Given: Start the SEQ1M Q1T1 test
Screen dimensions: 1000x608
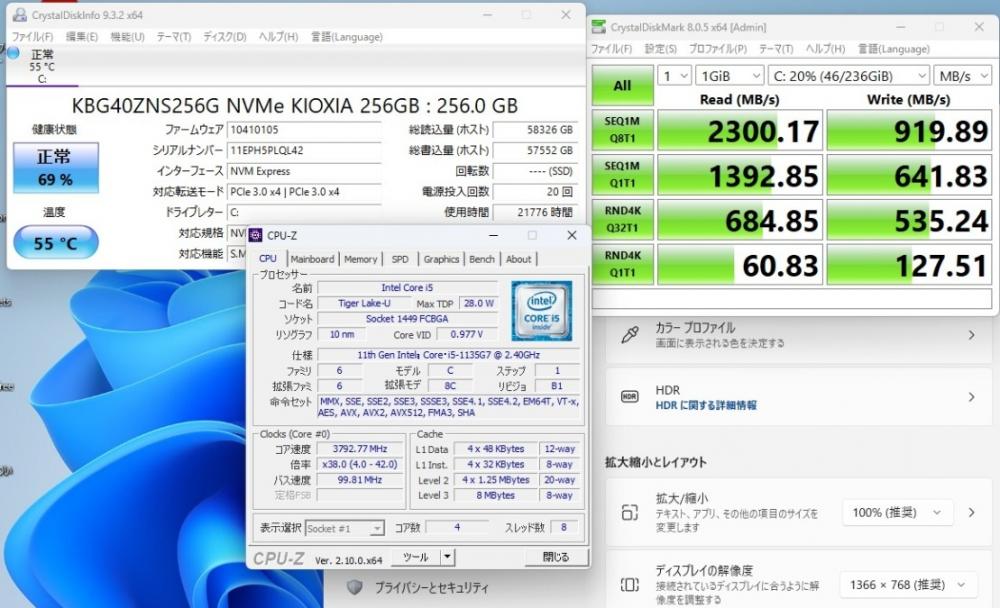Looking at the screenshot, I should (622, 174).
